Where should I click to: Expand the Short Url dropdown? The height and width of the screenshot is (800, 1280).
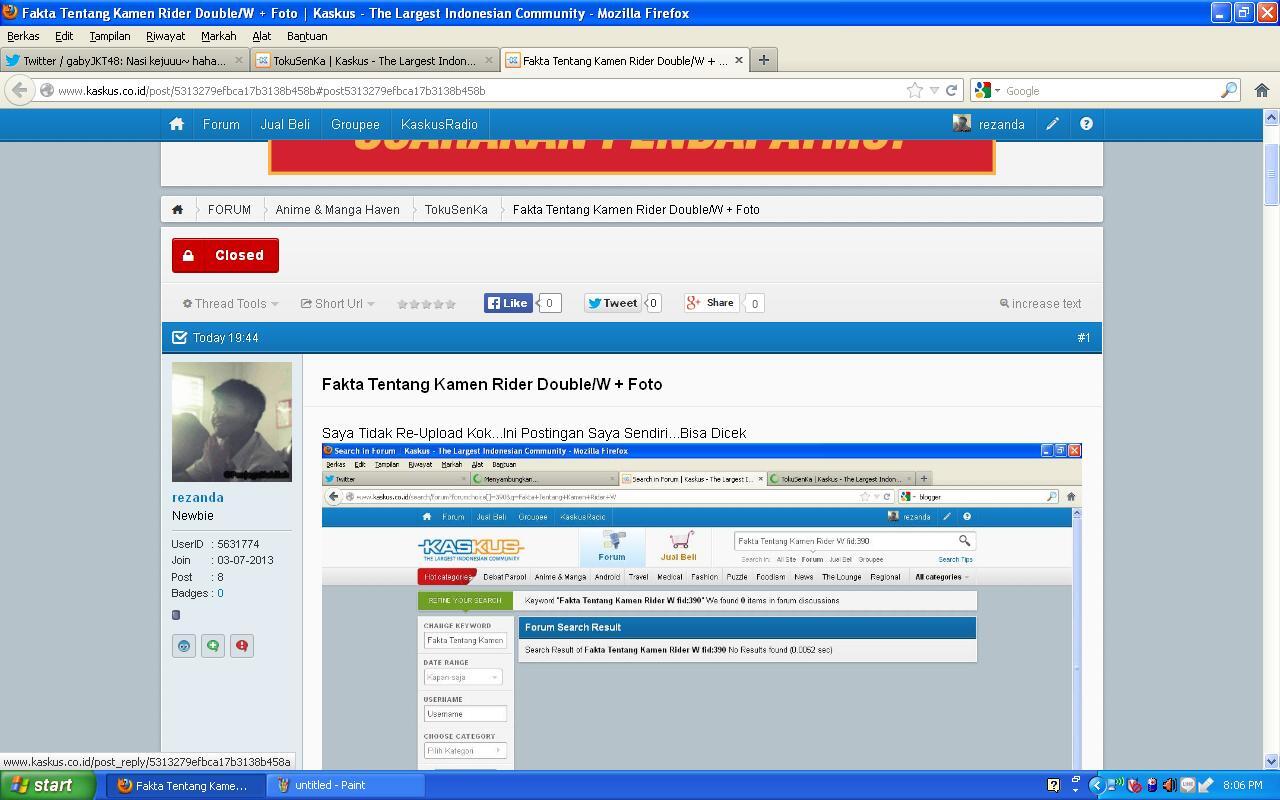tap(338, 304)
